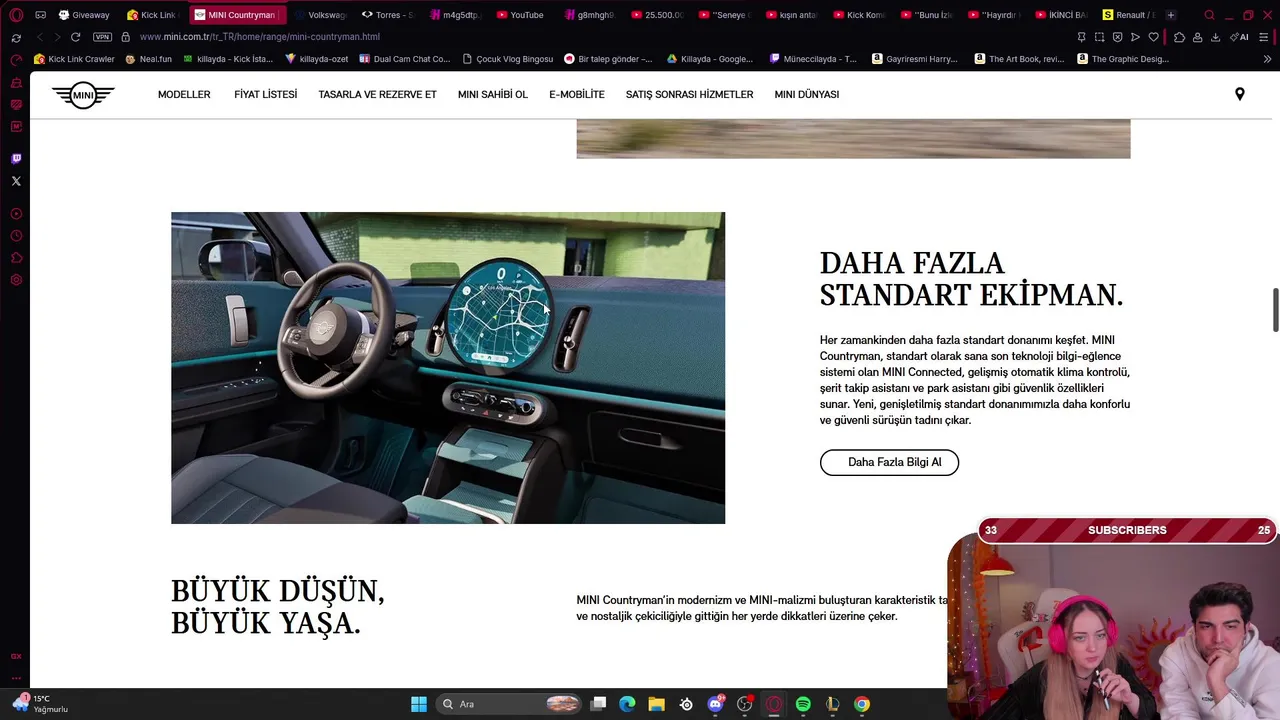Open the MODELLER menu
Image resolution: width=1280 pixels, height=720 pixels.
pos(184,95)
